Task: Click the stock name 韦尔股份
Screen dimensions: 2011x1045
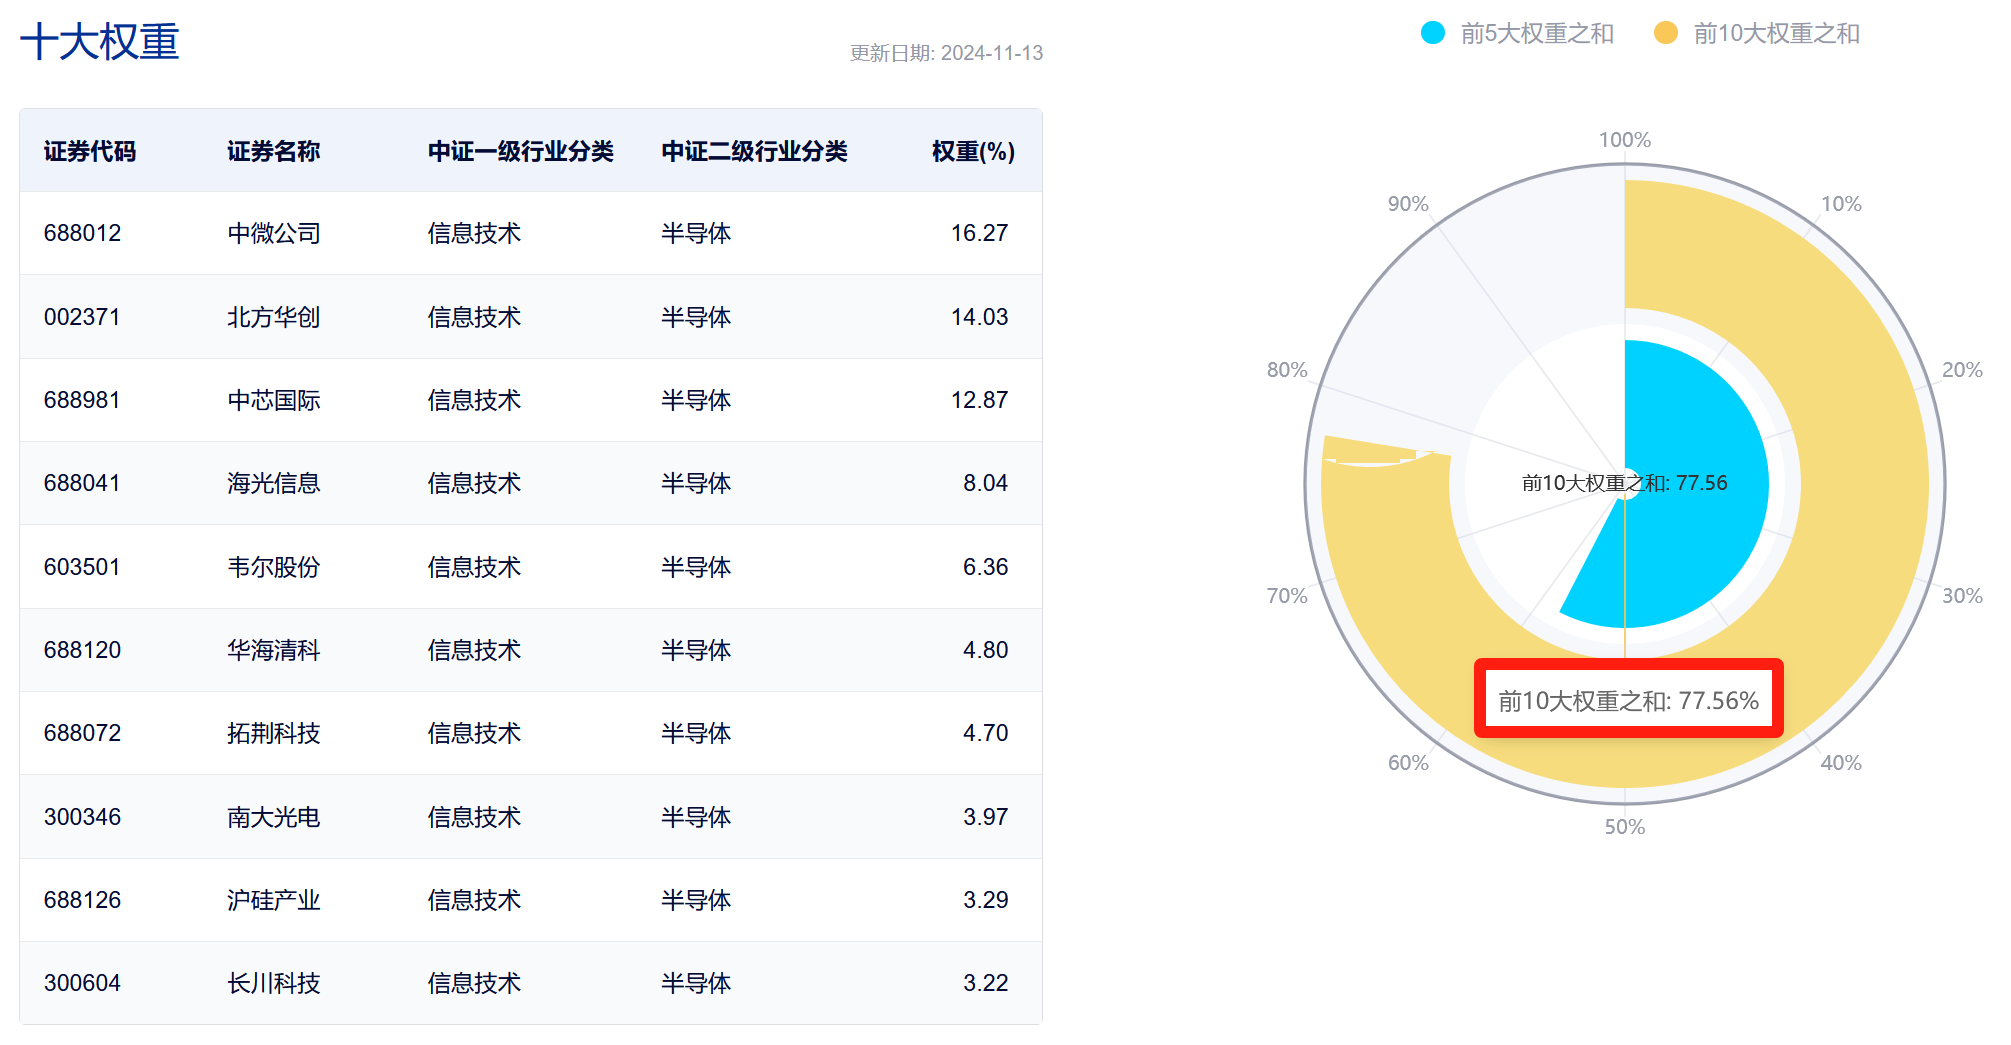Action: [x=273, y=567]
